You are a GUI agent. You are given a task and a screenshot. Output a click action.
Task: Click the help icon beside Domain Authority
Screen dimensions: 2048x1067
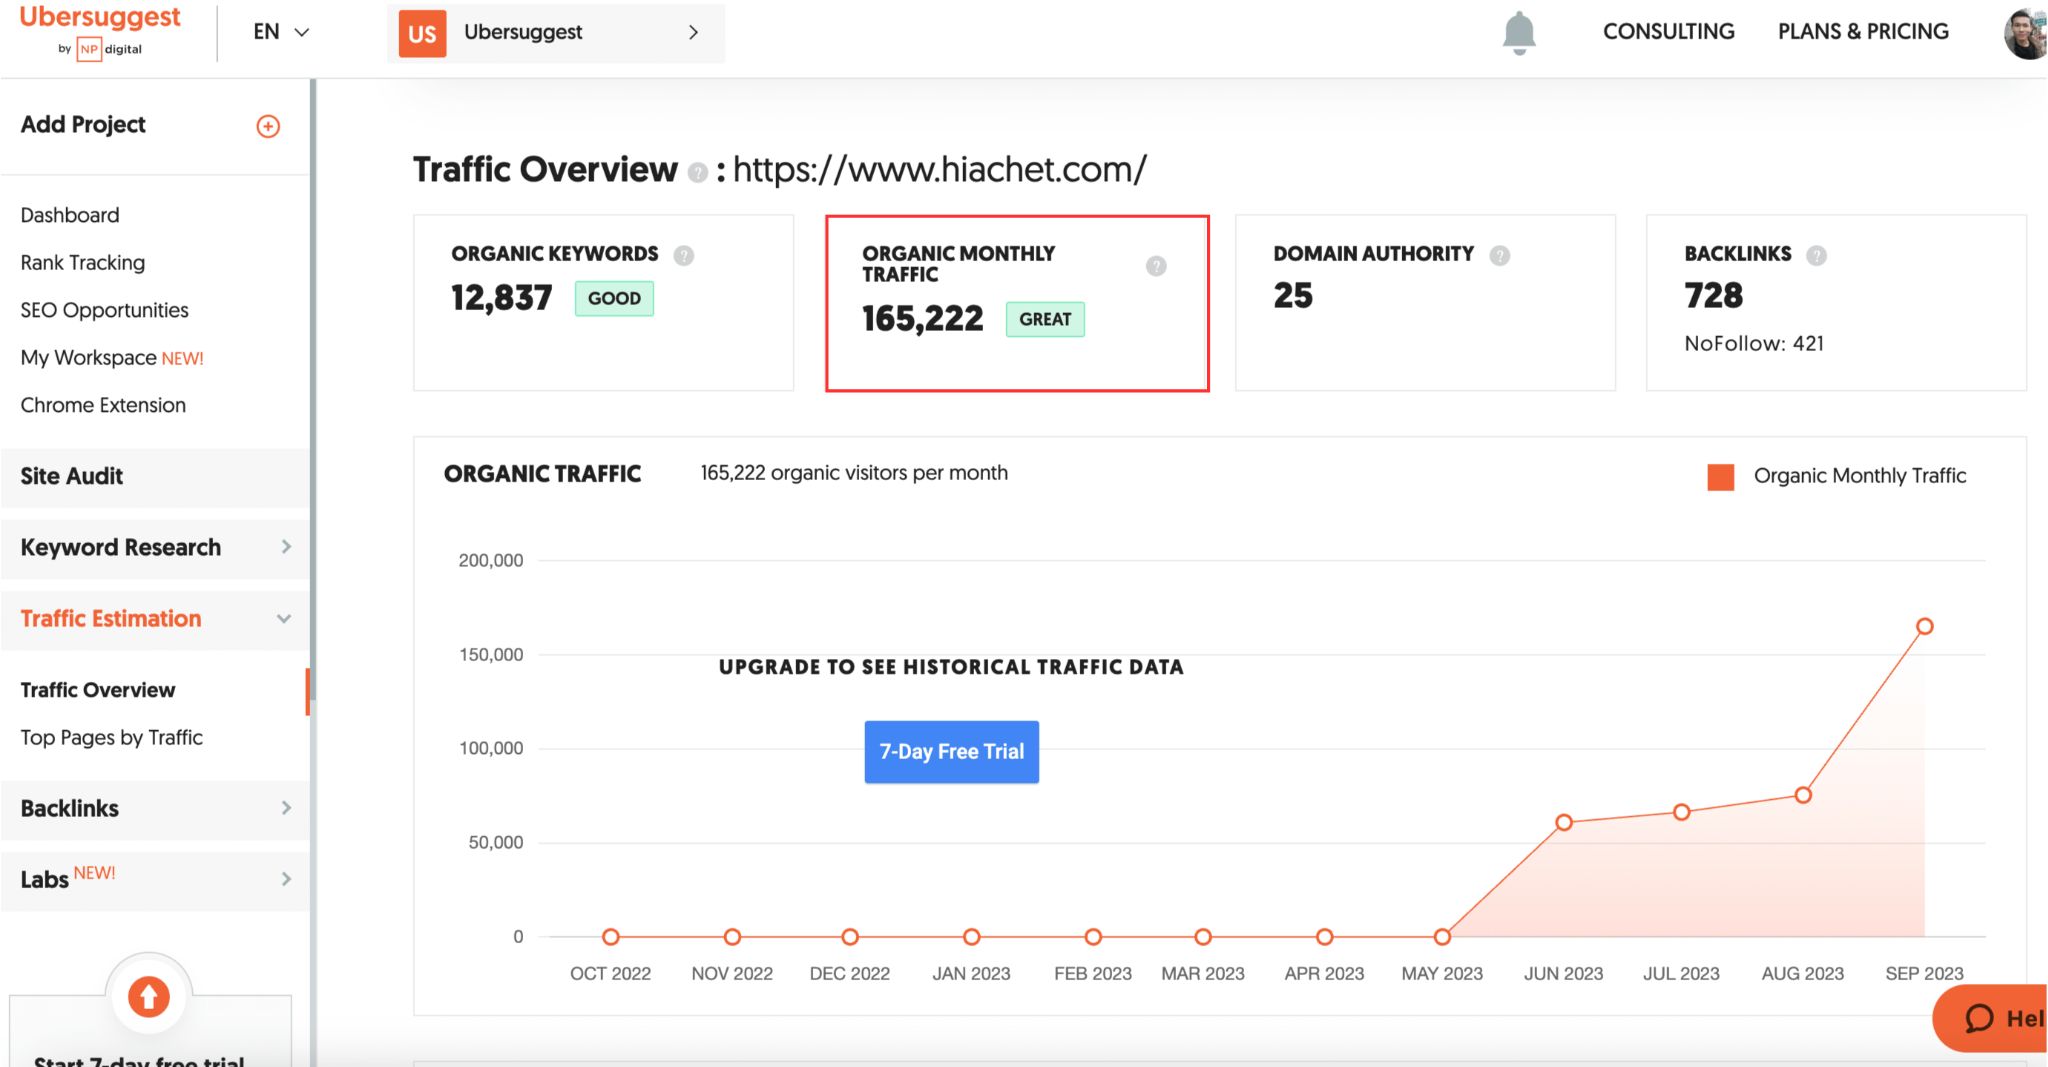(1499, 255)
